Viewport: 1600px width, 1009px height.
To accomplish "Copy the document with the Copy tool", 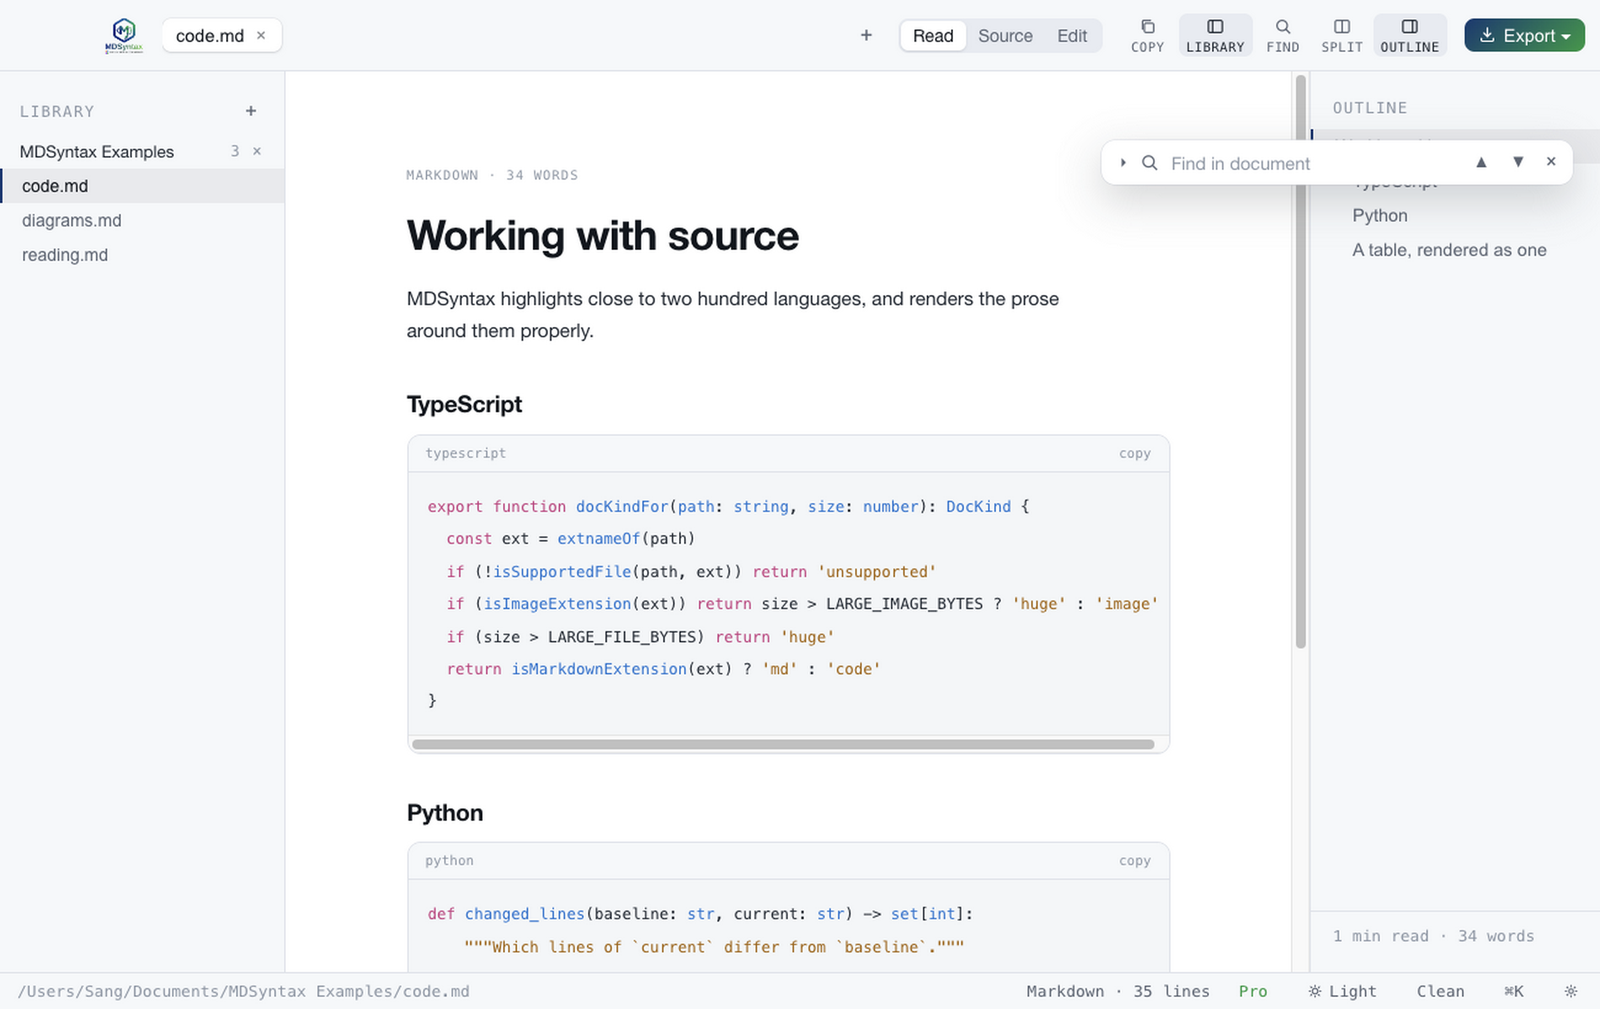I will pyautogui.click(x=1147, y=35).
